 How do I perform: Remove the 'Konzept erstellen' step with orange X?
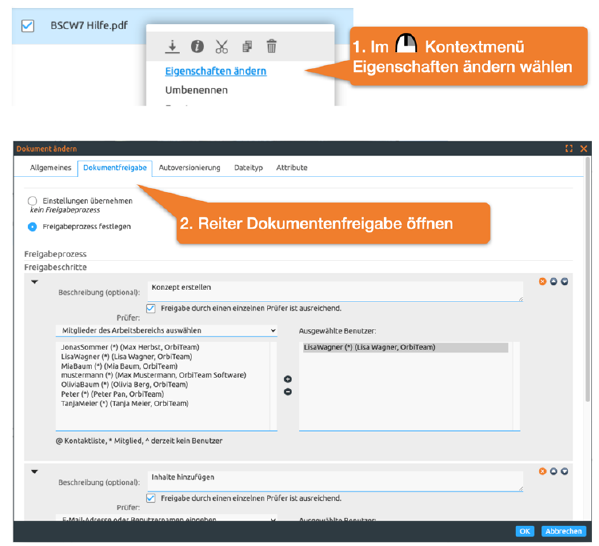(542, 282)
